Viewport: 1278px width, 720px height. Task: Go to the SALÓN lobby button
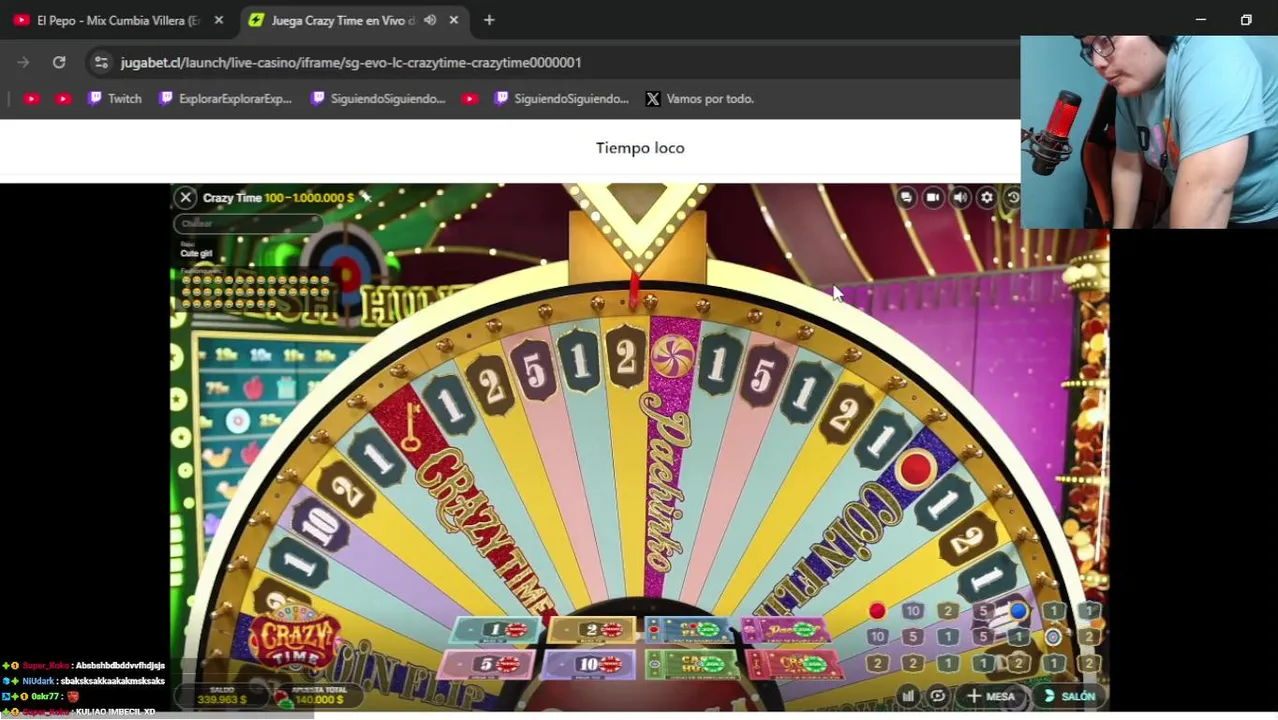(1069, 696)
